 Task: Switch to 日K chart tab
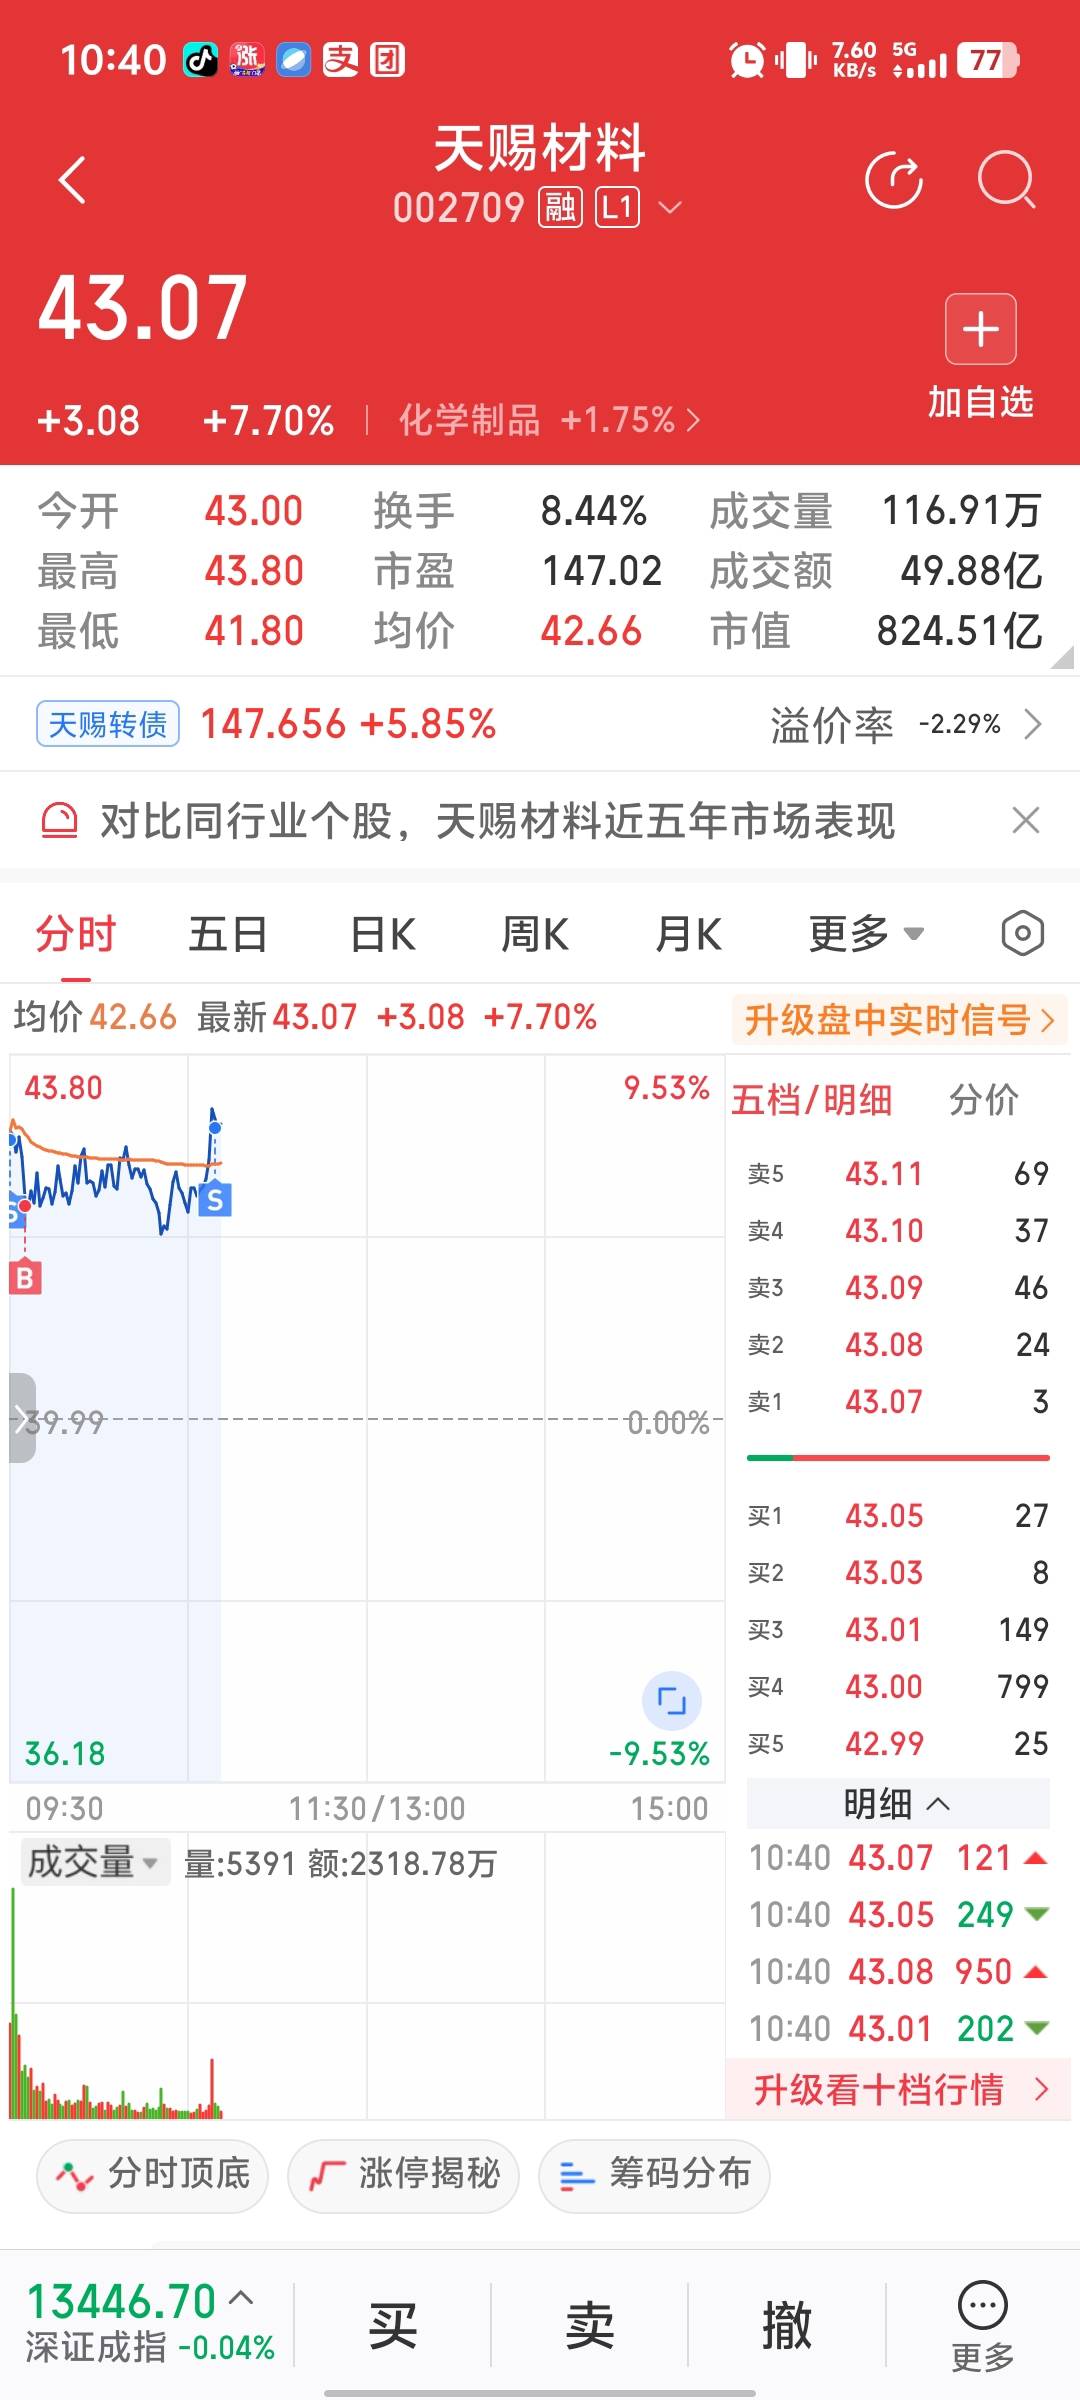(383, 935)
